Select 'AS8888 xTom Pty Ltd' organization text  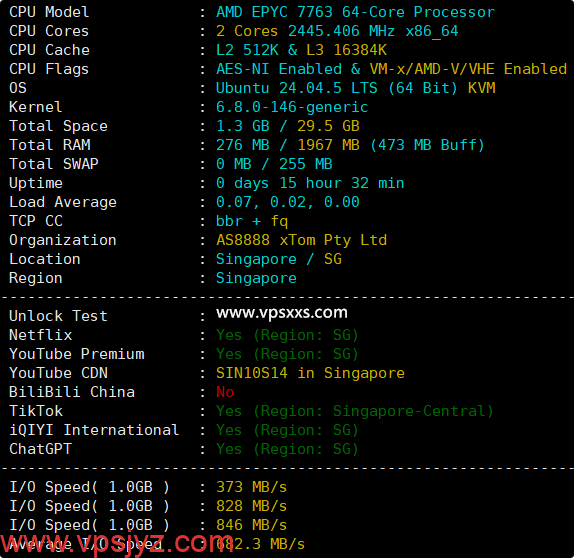click(301, 240)
